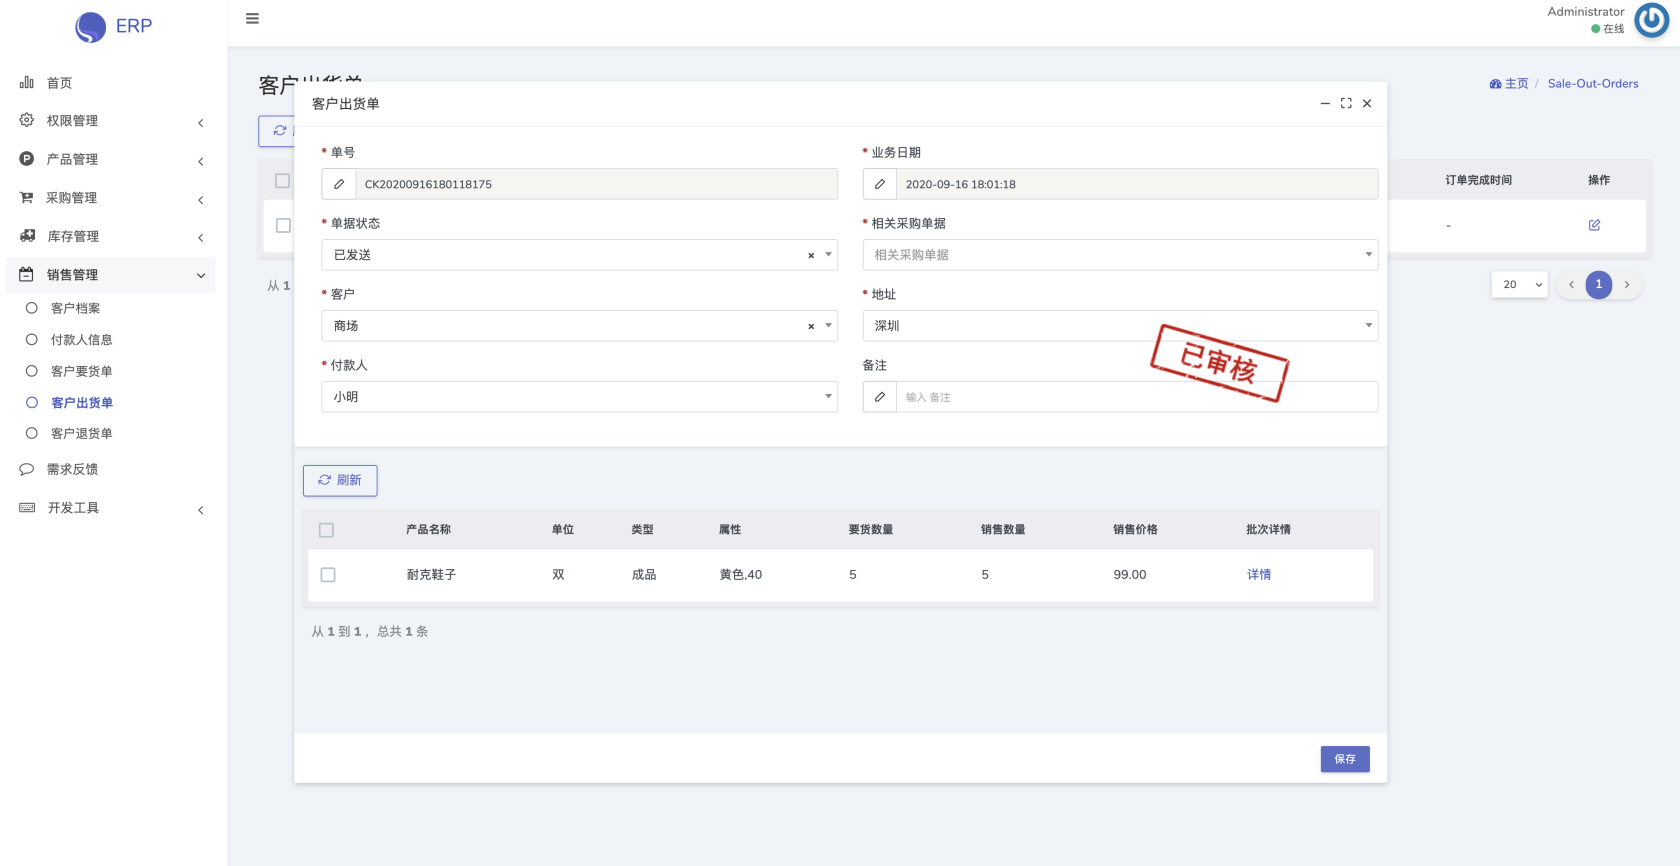
Task: Check the select-all box in background orders table
Action: pos(282,181)
